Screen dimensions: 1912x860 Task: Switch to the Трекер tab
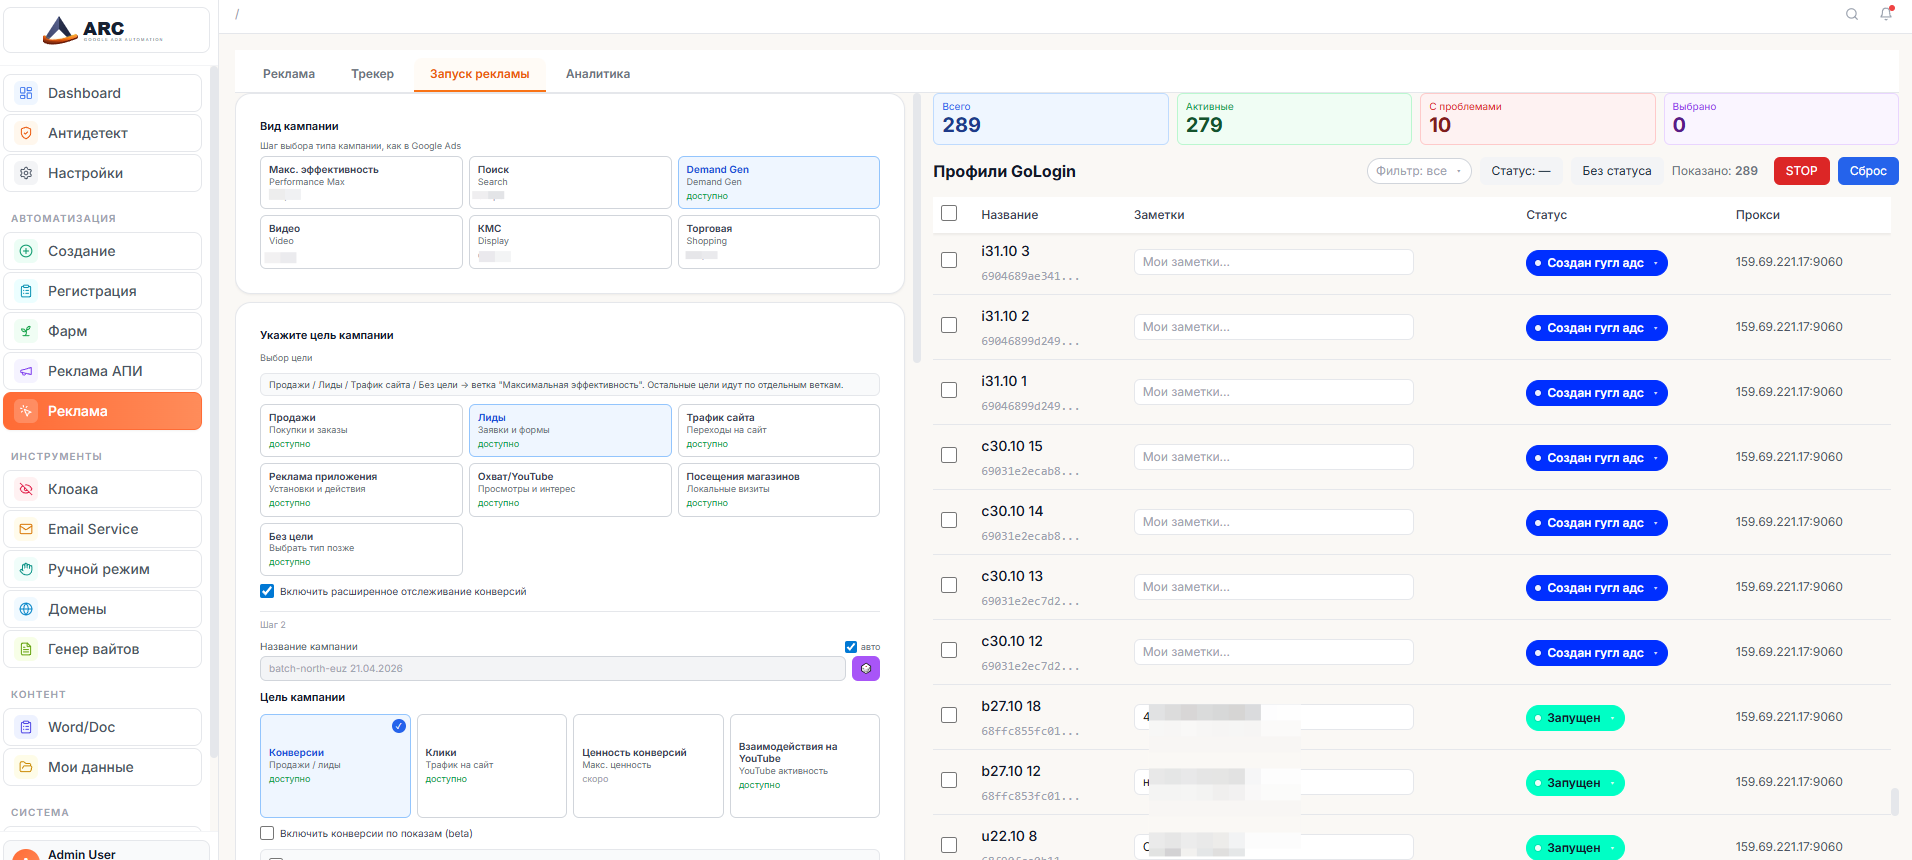tap(372, 74)
